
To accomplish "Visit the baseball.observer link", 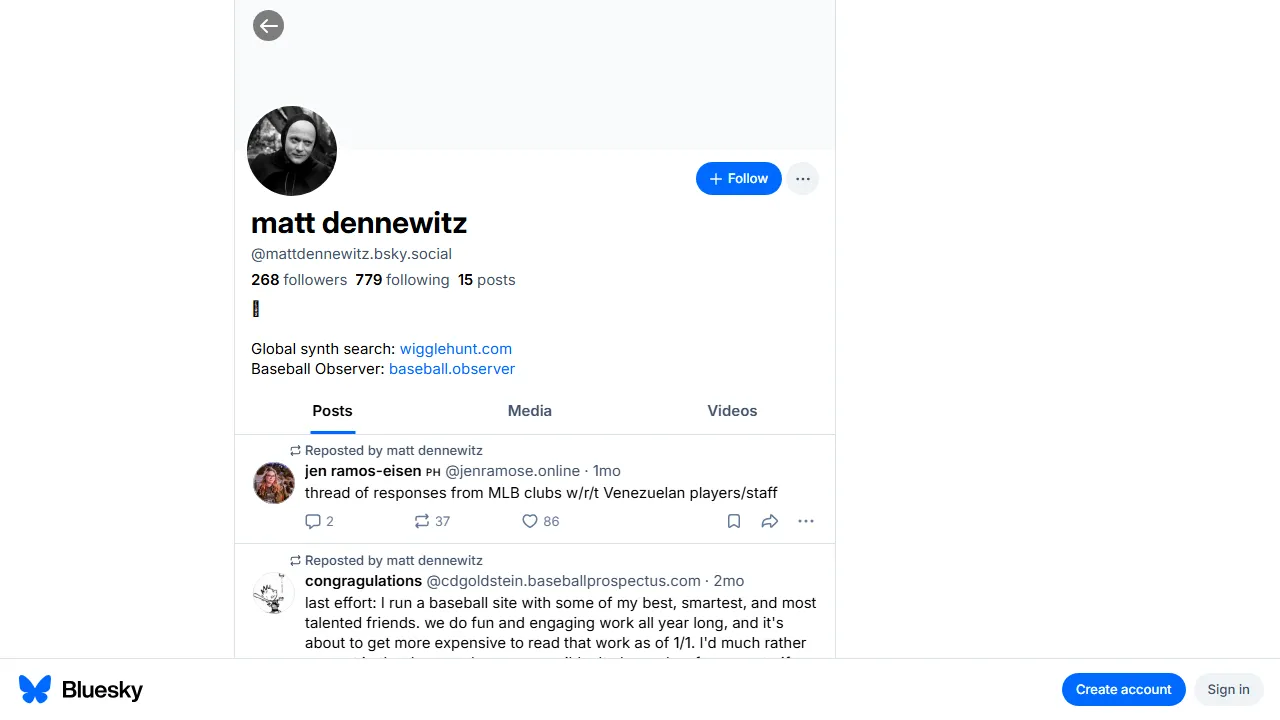I will click(451, 369).
